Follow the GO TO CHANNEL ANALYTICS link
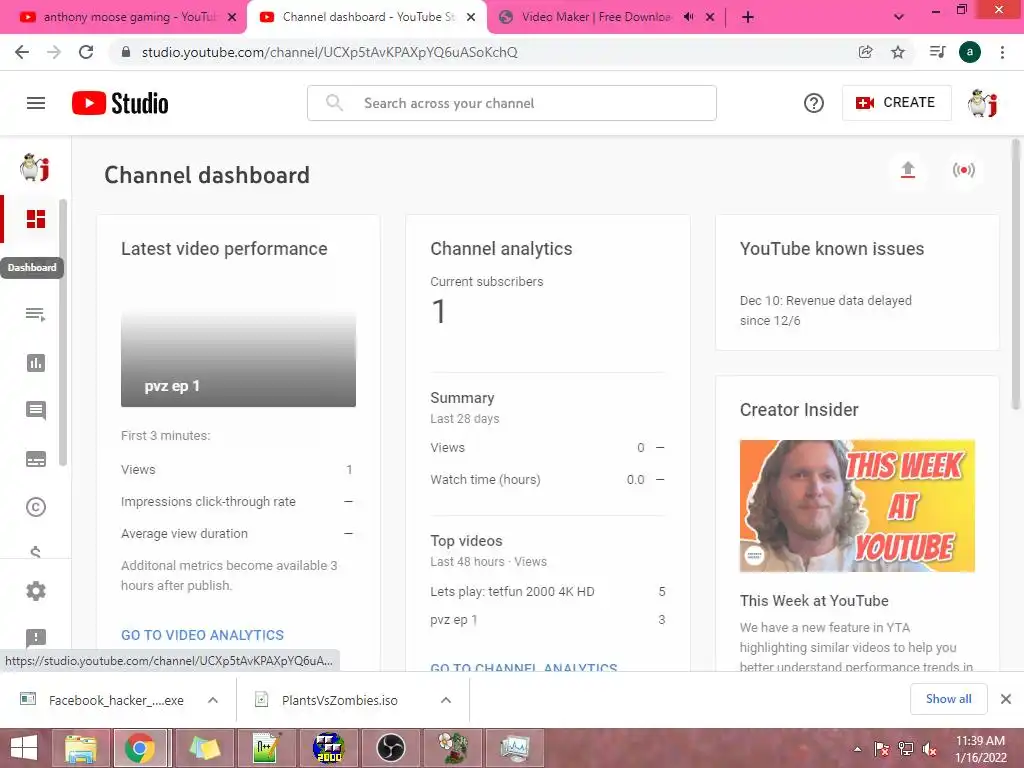This screenshot has width=1024, height=768. click(524, 667)
